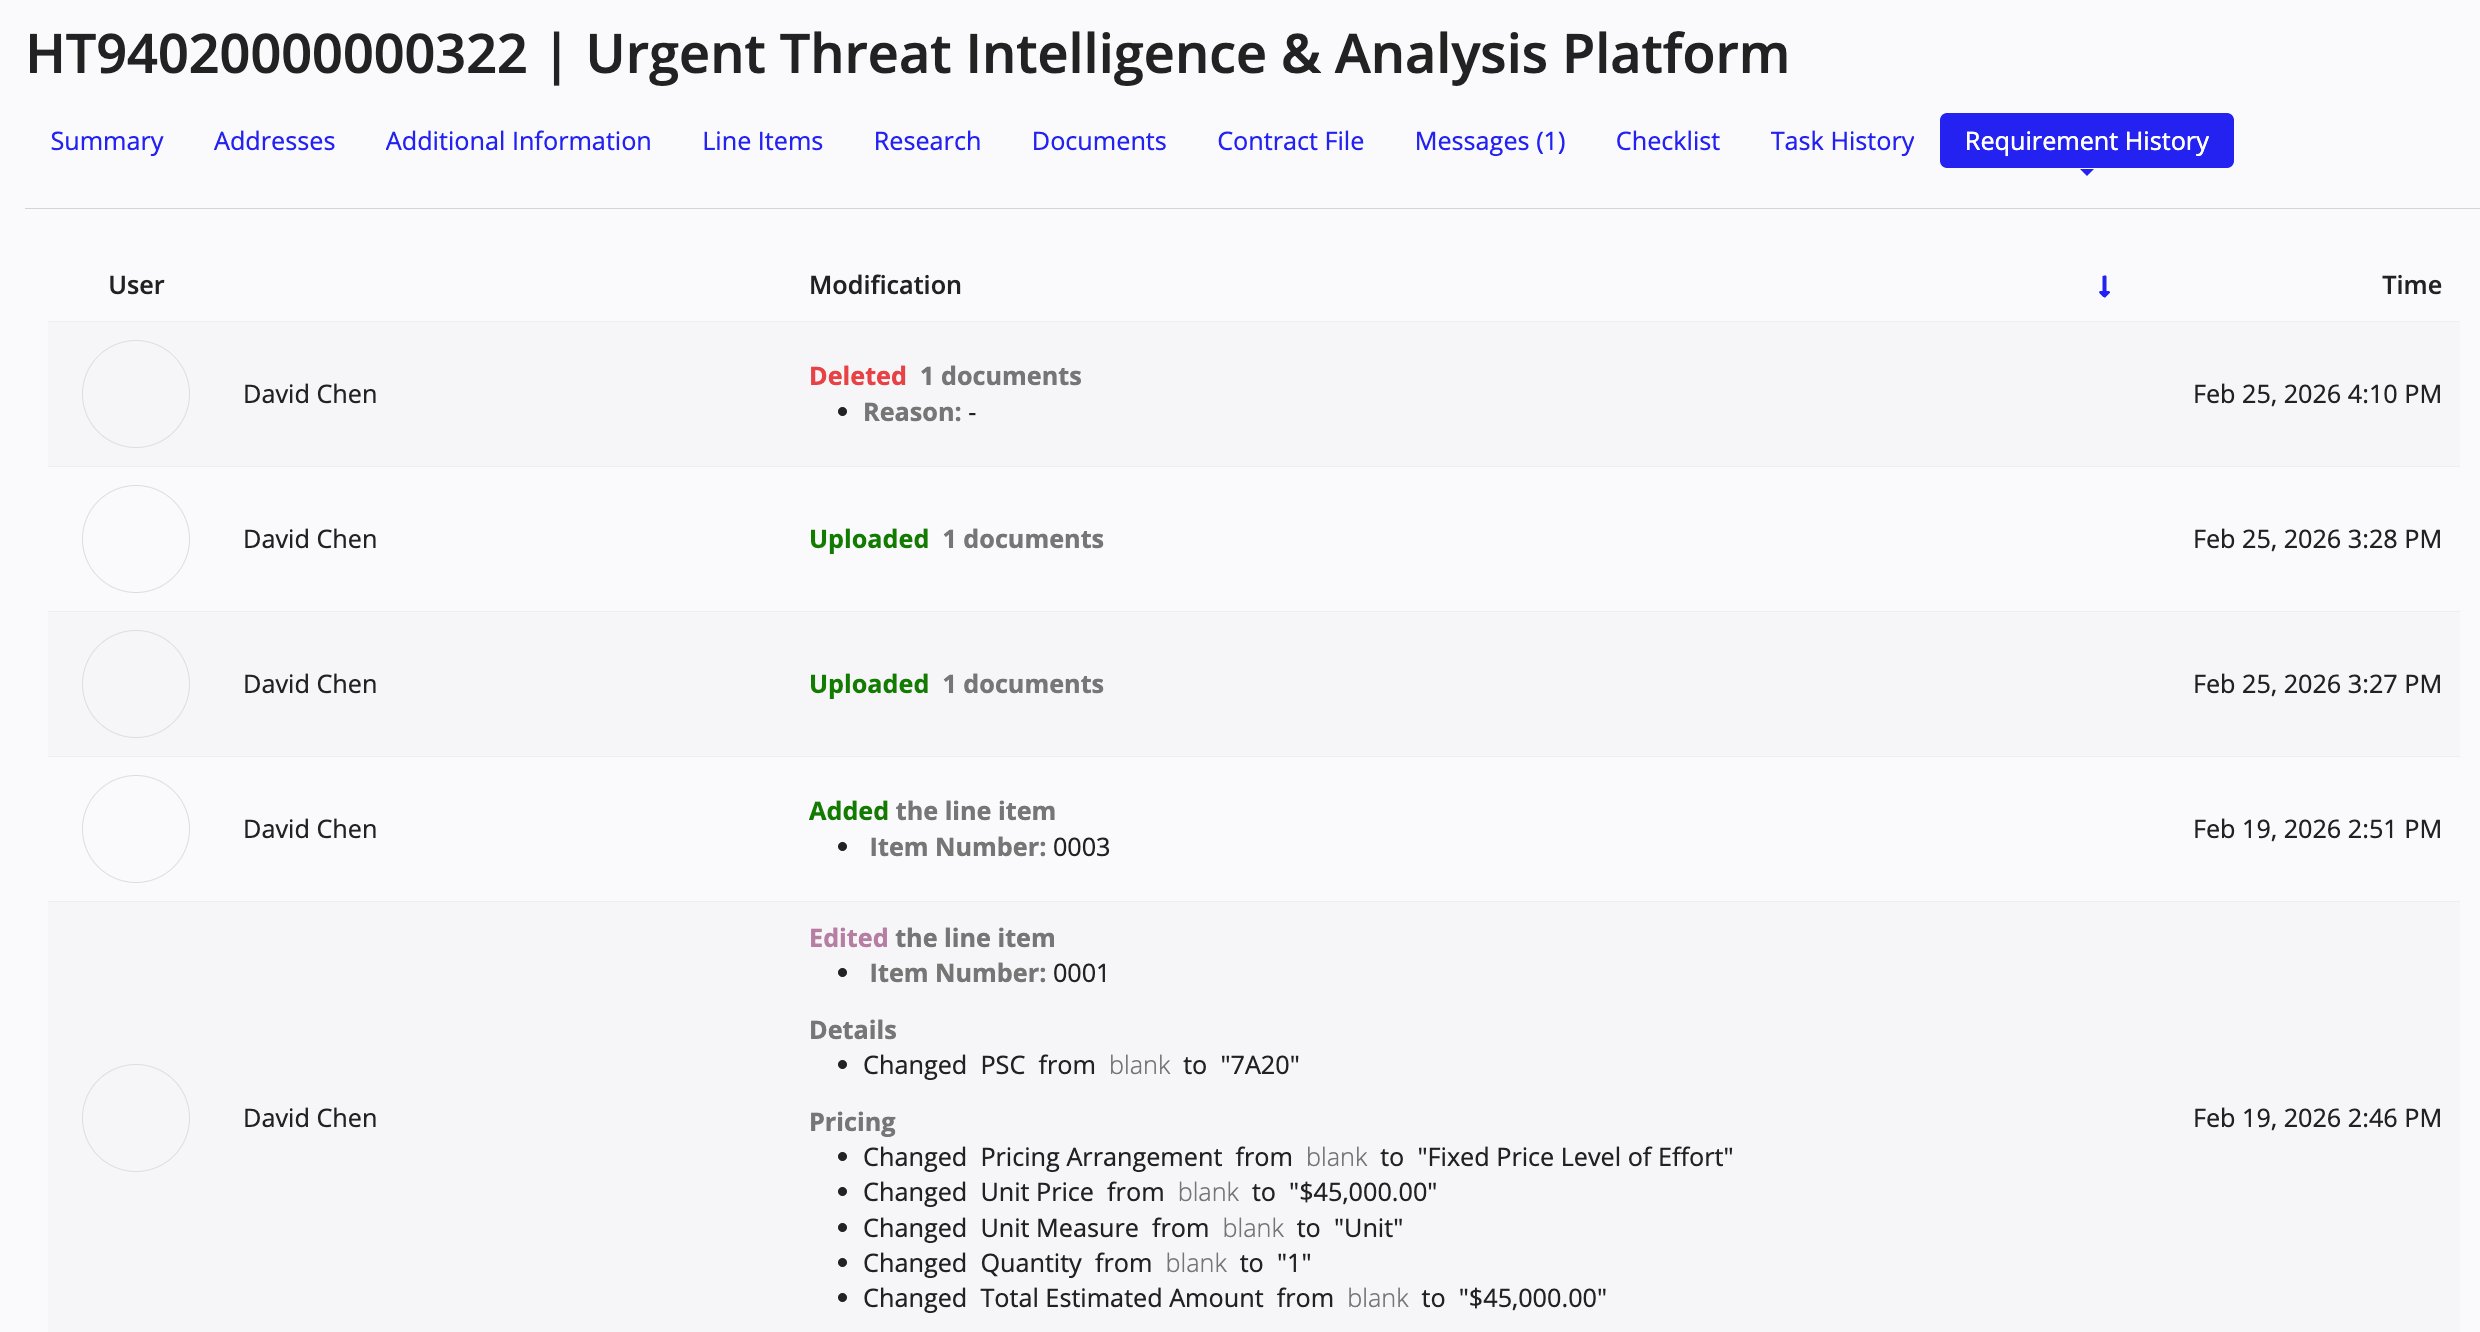Click avatar in the Item Number 0003 row
Screen dimensions: 2480x1332
coord(136,829)
